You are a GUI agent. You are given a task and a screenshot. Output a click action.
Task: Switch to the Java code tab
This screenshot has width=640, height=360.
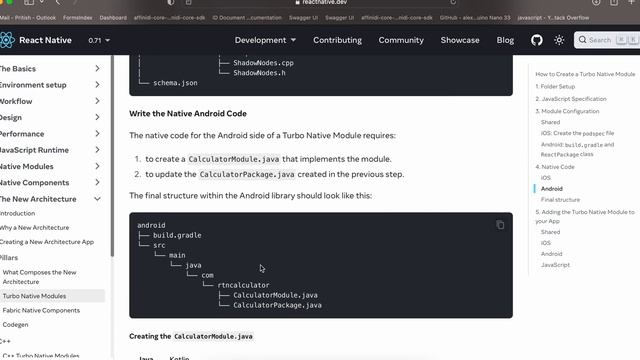click(146, 357)
